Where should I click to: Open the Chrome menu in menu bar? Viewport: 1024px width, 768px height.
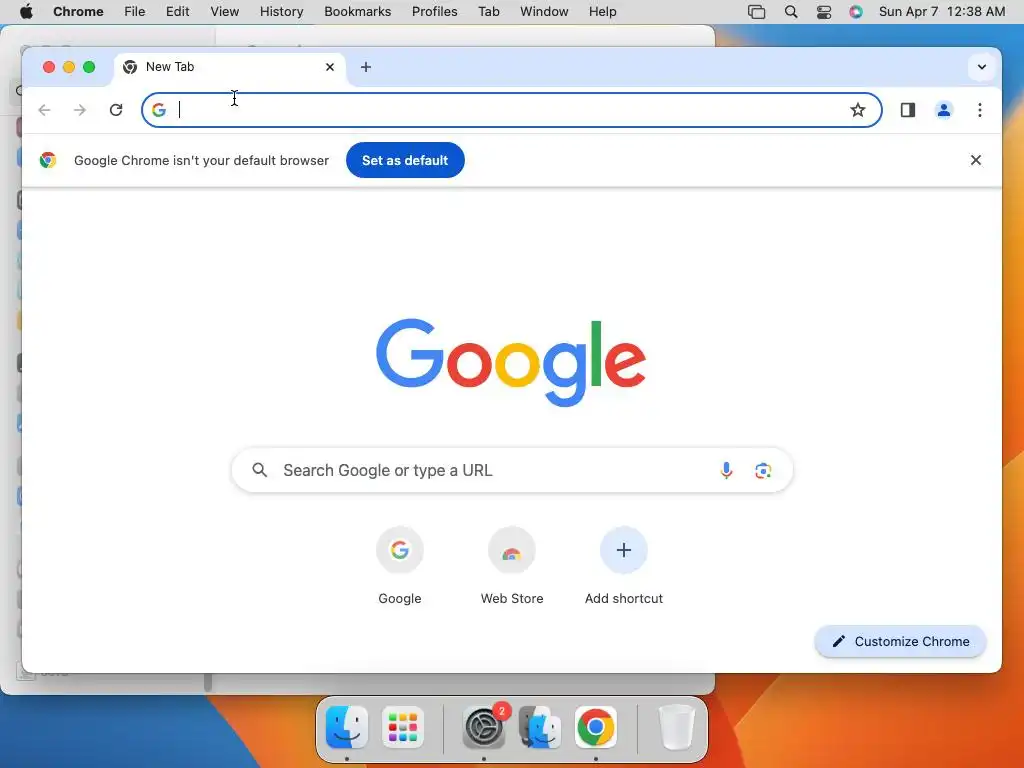(x=78, y=12)
